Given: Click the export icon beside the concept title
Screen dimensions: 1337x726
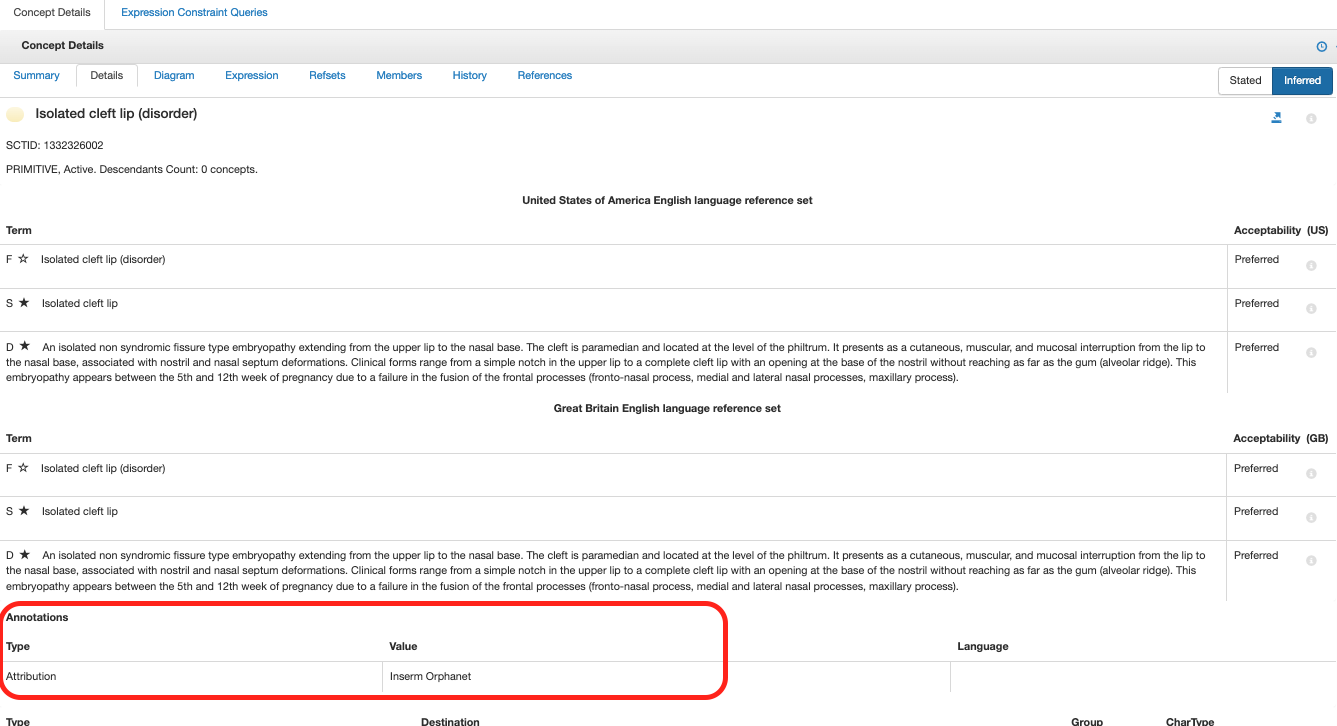Looking at the screenshot, I should [1276, 118].
